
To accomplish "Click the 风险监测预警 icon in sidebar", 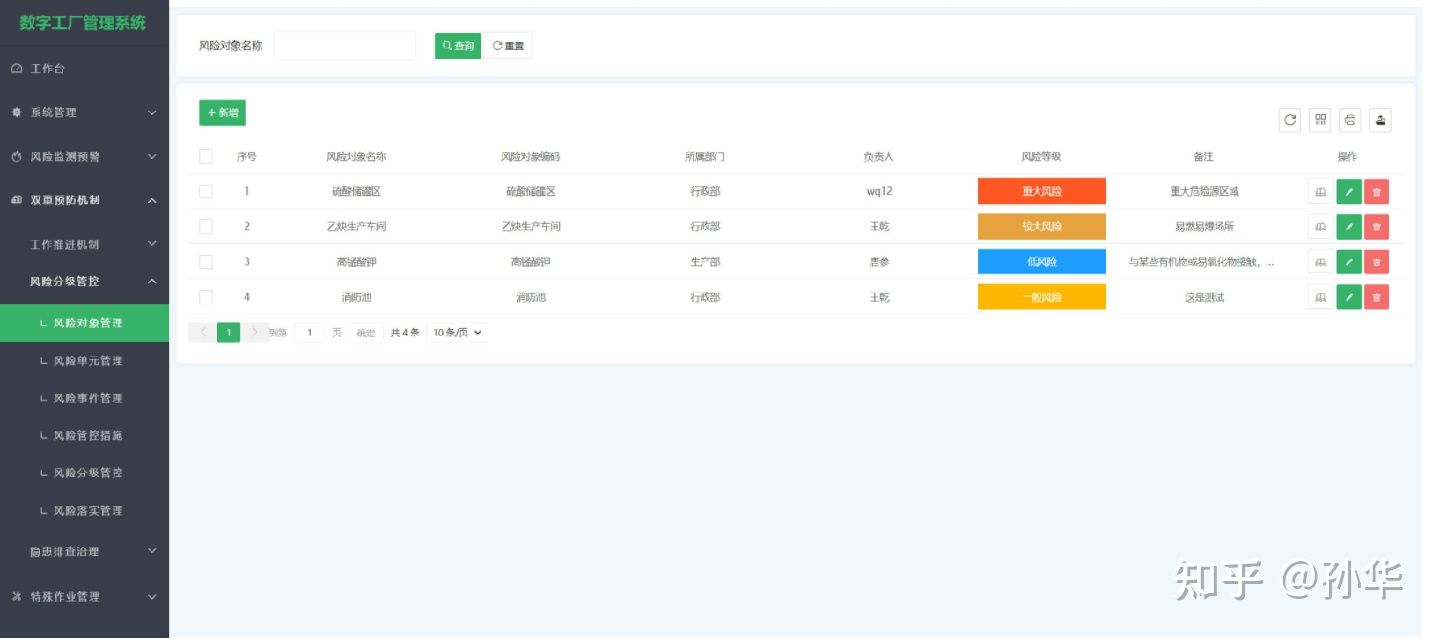I will coord(16,156).
